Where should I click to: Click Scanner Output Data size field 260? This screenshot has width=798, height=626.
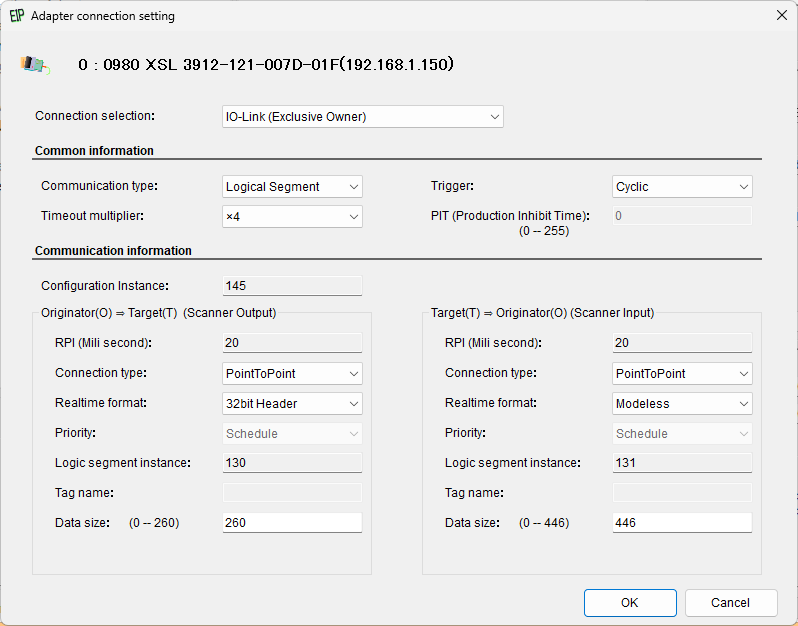click(x=292, y=523)
